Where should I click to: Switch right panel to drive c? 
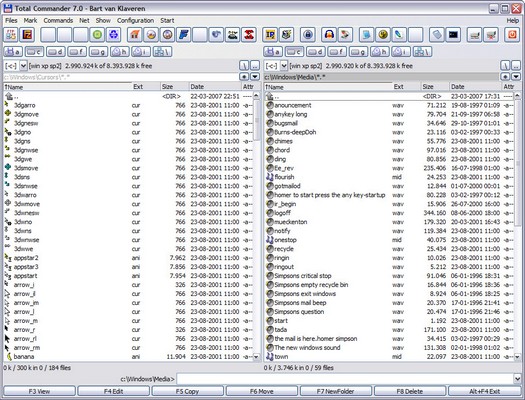295,52
